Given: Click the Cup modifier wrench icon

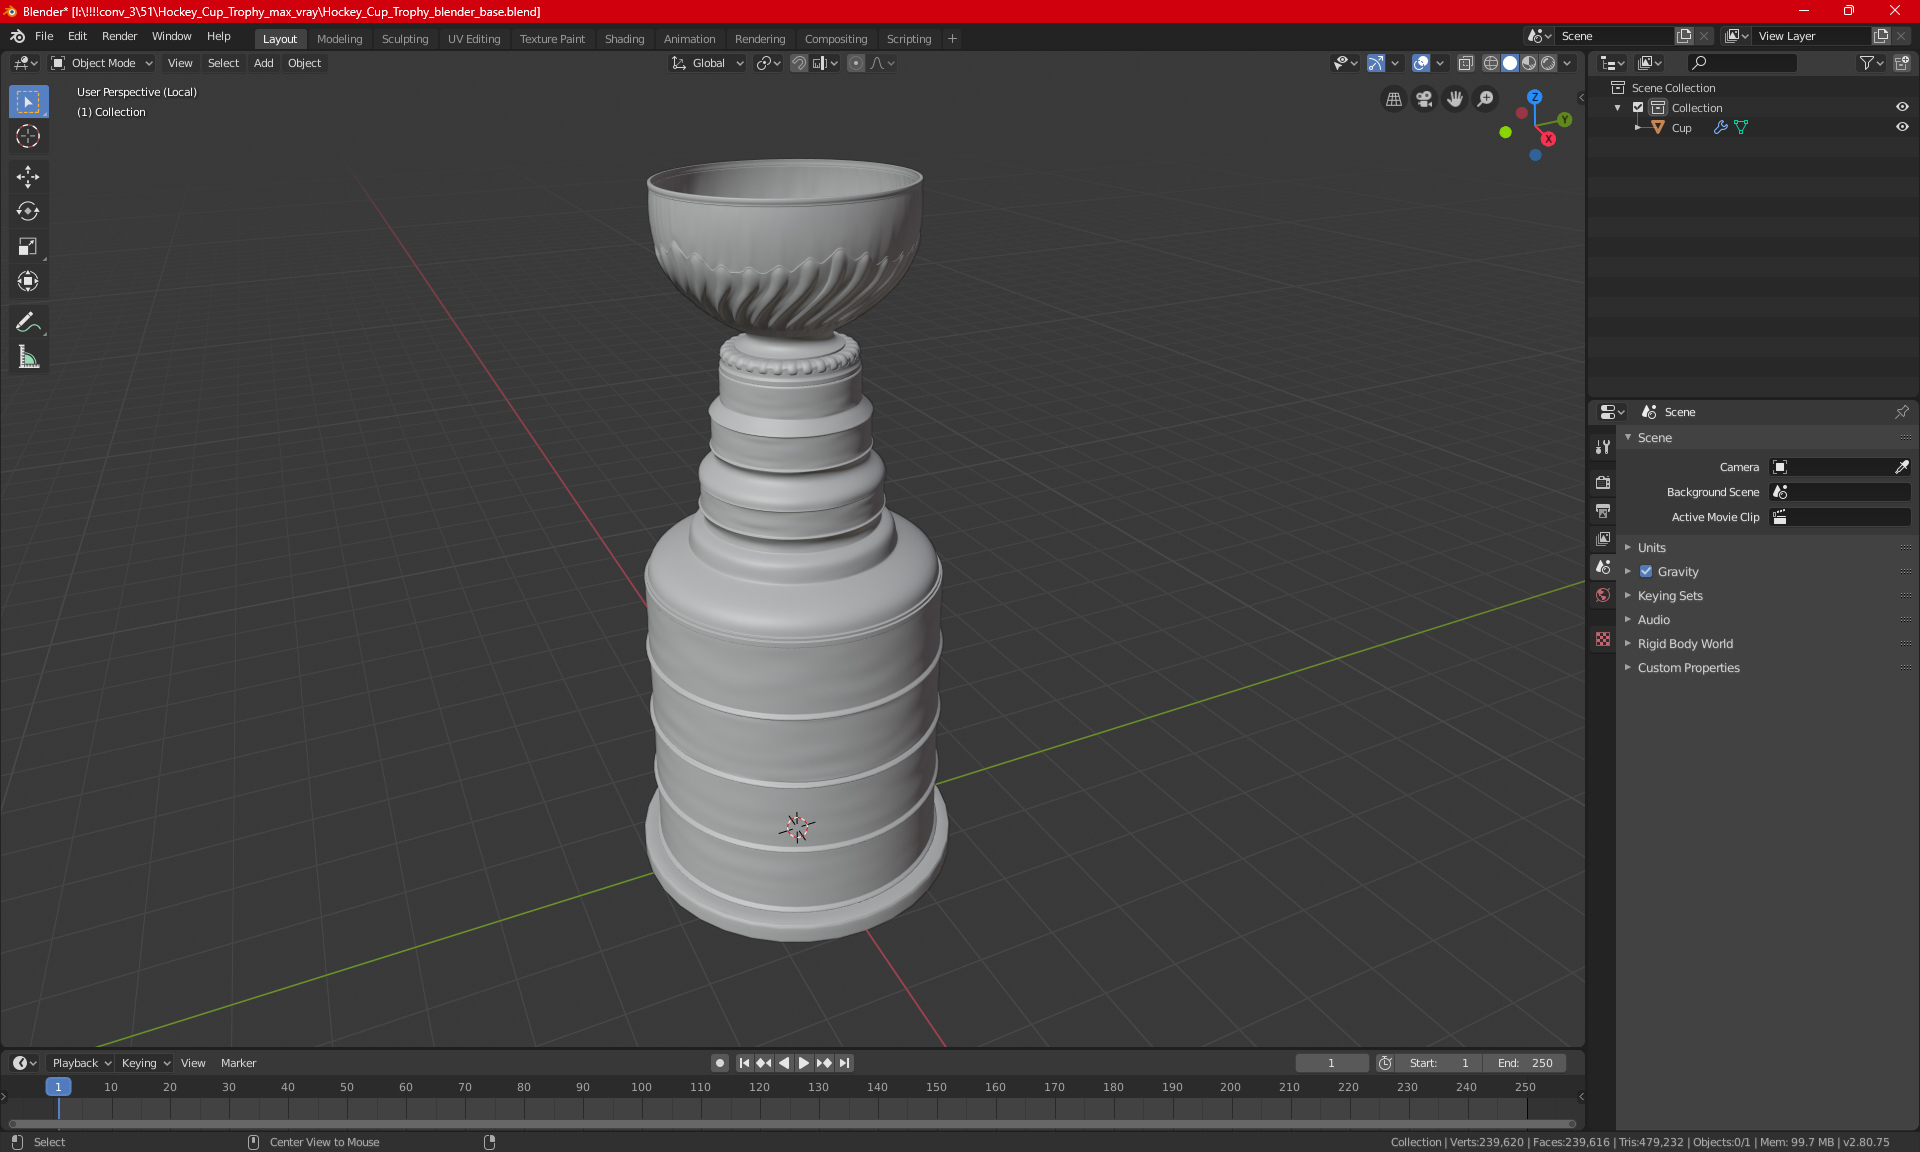Looking at the screenshot, I should [x=1720, y=127].
